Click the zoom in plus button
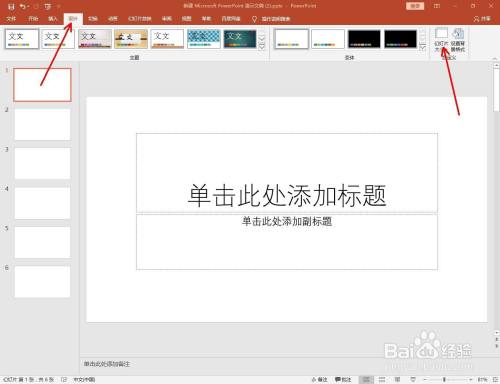This screenshot has width=500, height=384. (x=470, y=380)
